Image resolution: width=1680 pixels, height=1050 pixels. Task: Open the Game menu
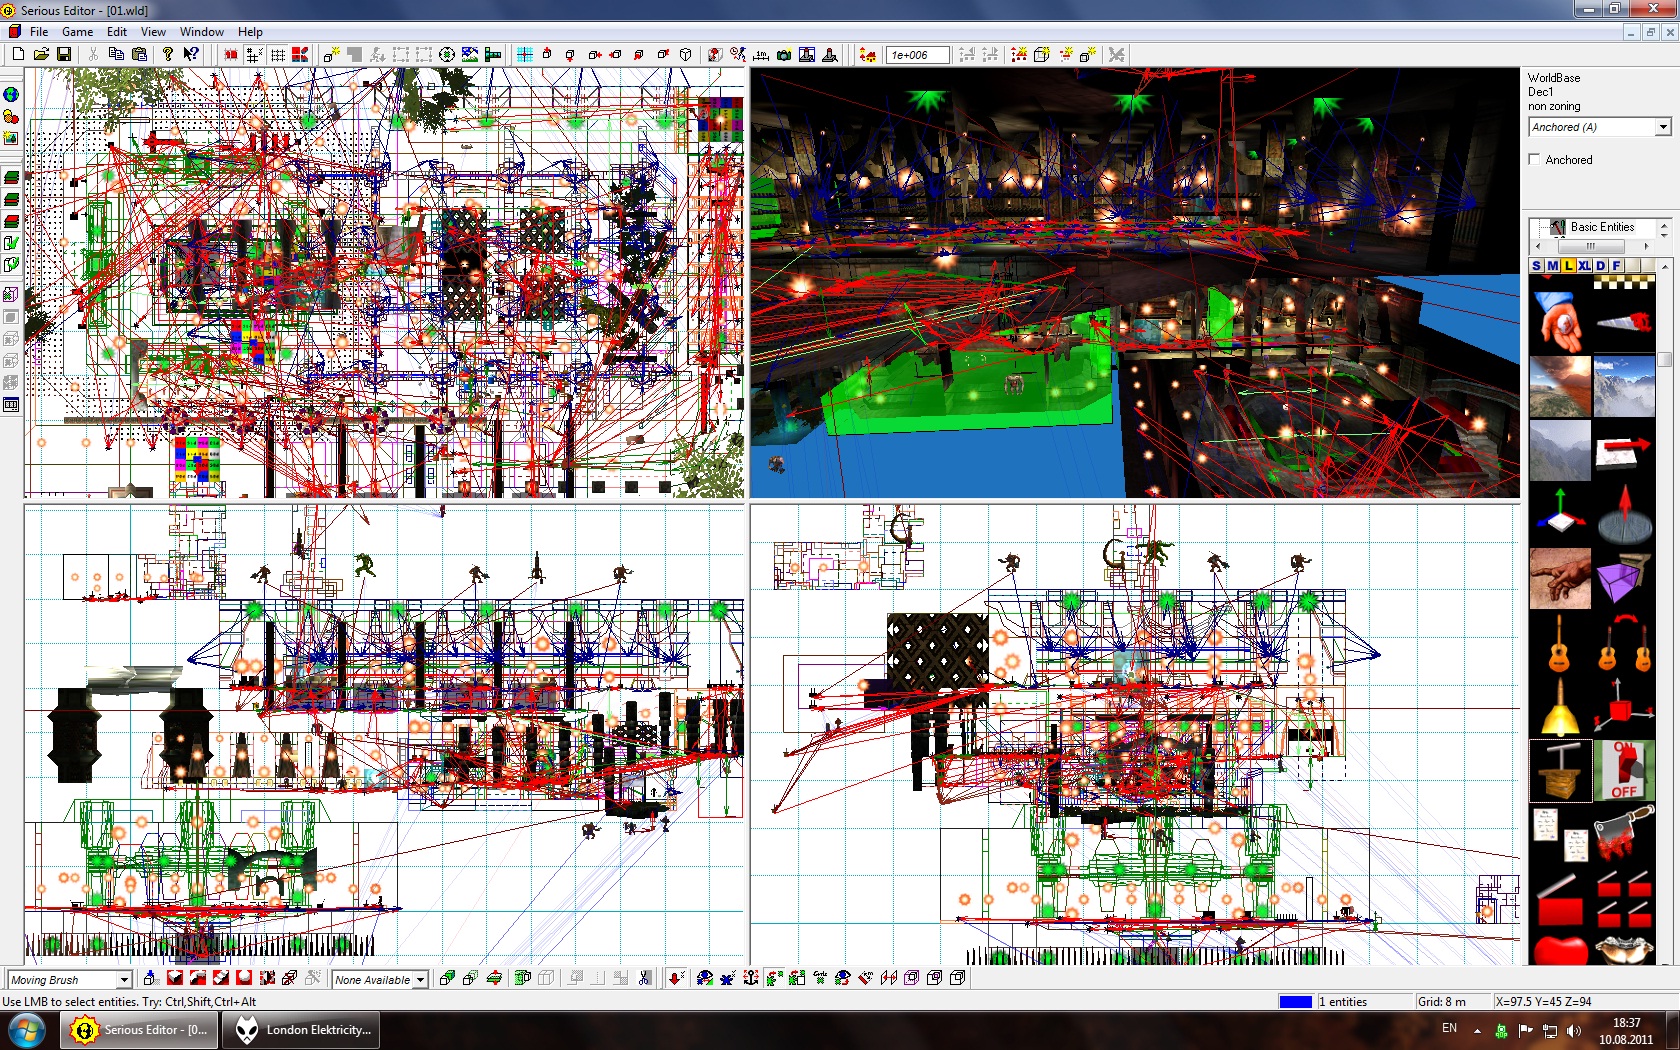coord(77,32)
